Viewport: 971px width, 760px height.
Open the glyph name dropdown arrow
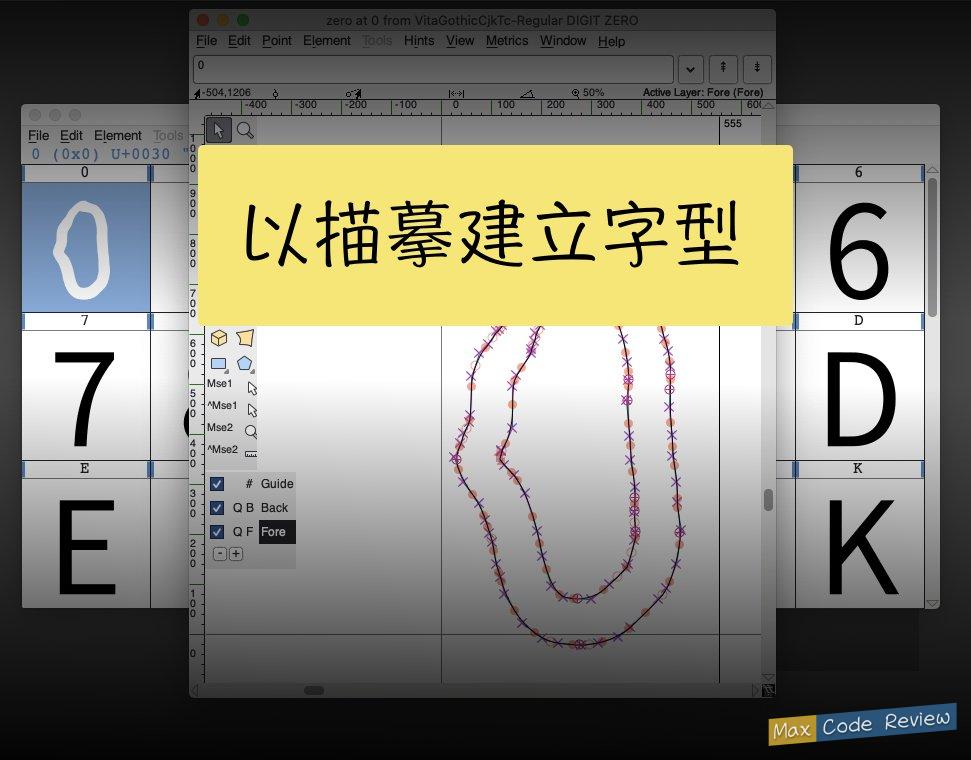[x=690, y=70]
